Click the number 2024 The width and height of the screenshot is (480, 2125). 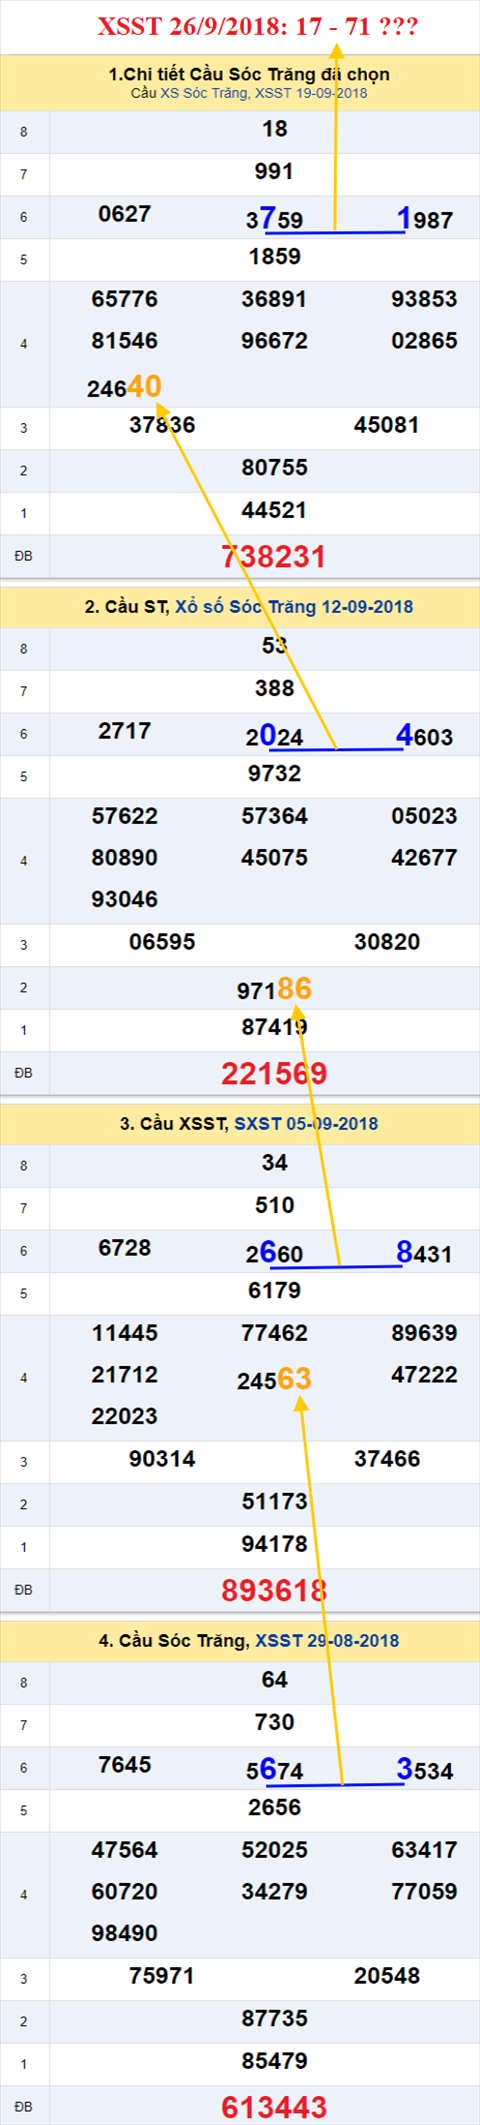pyautogui.click(x=275, y=736)
